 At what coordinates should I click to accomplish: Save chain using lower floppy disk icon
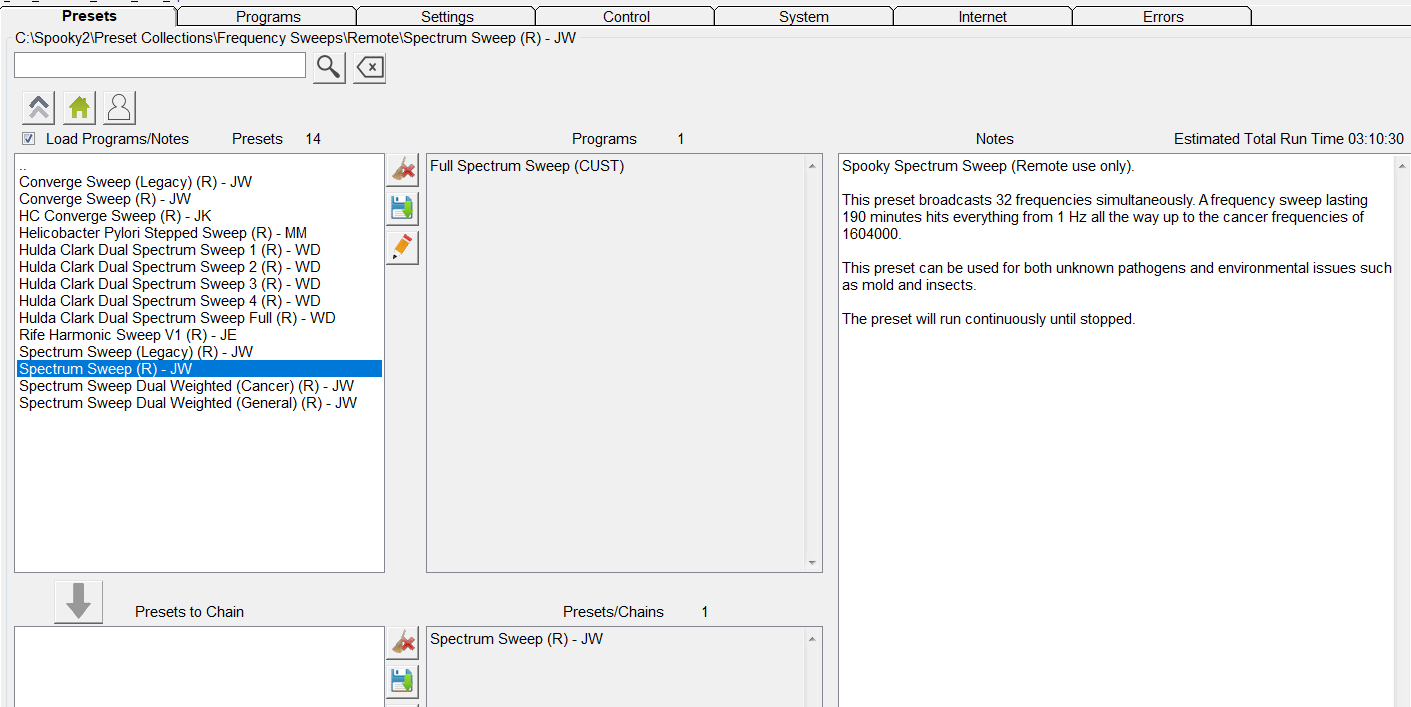click(402, 681)
